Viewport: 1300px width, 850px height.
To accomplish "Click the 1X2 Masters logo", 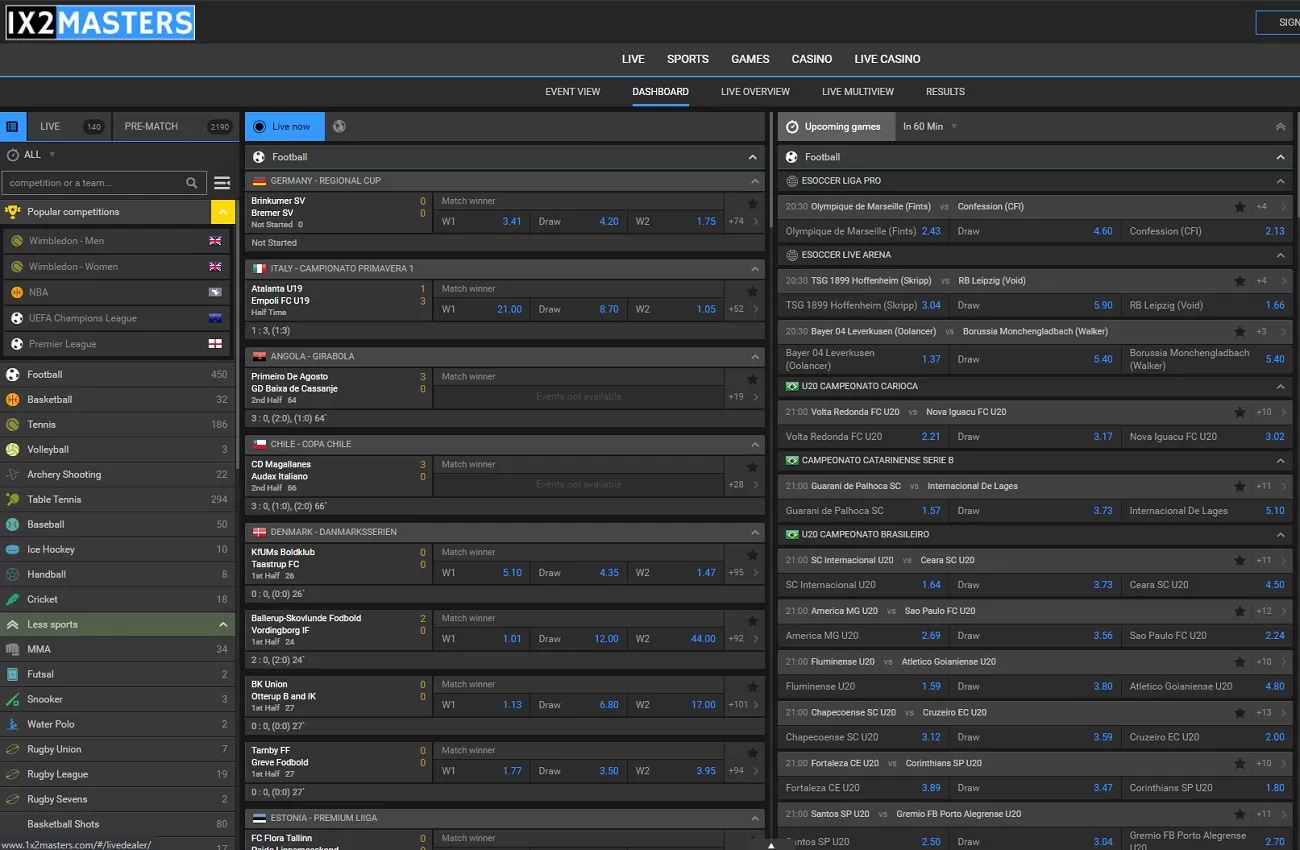I will click(x=100, y=22).
